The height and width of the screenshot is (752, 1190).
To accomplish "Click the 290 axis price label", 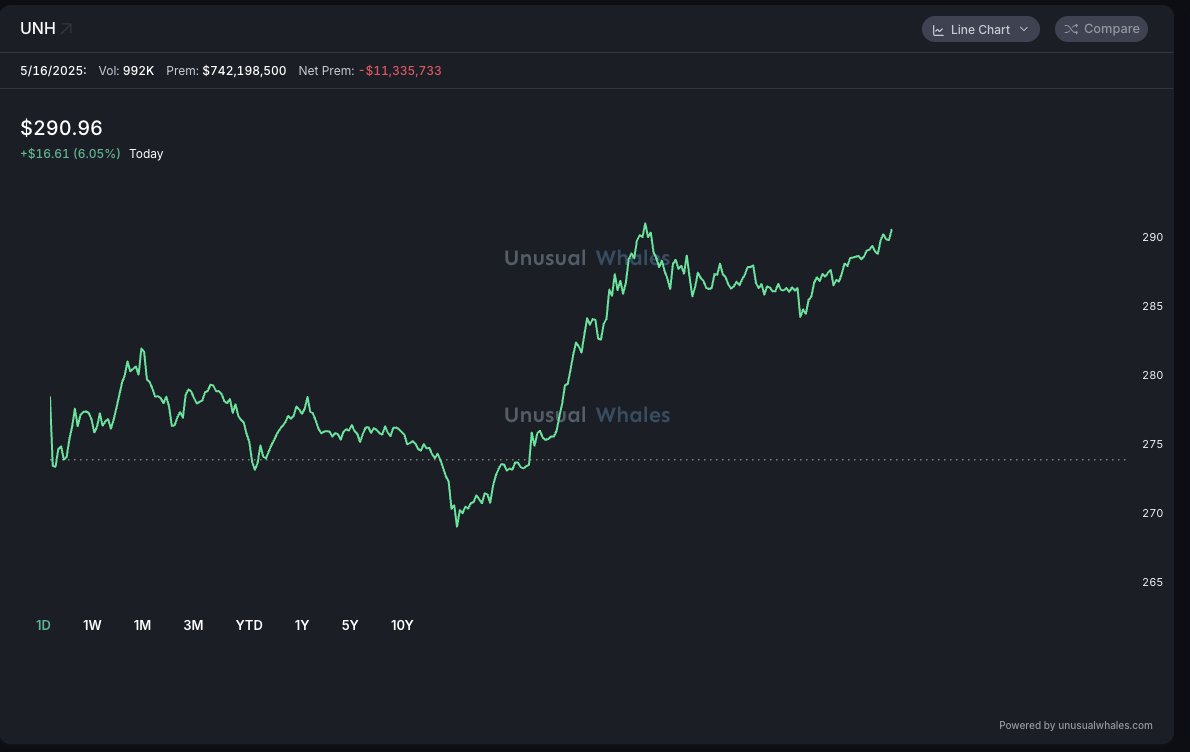I will coord(1152,238).
